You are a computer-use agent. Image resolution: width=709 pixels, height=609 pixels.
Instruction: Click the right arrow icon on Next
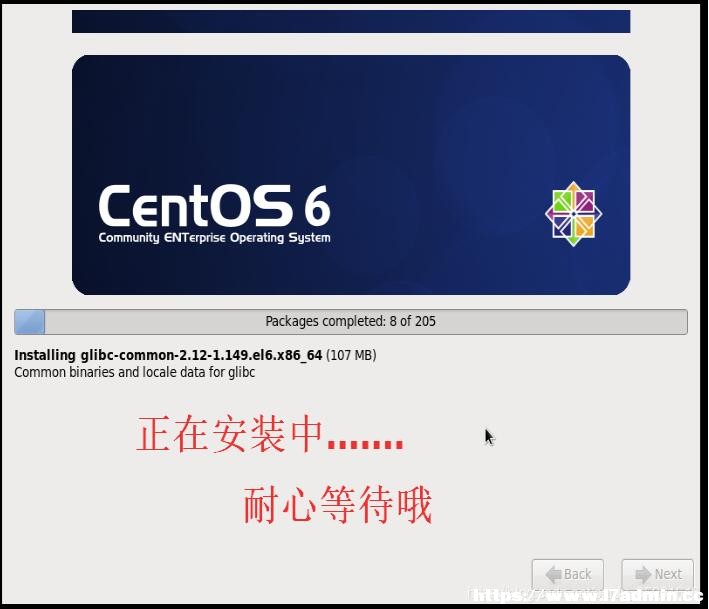643,575
